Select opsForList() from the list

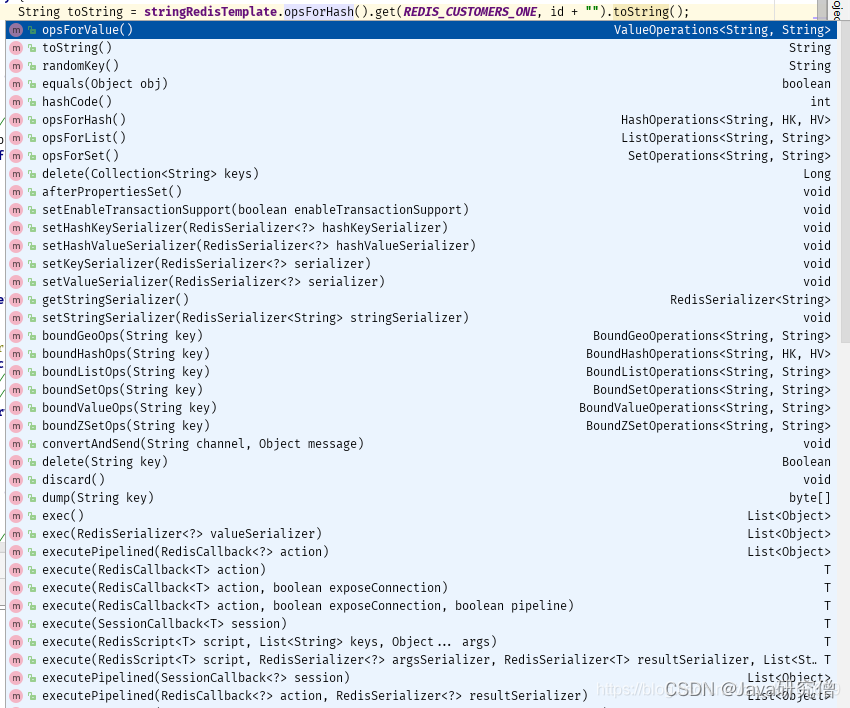(421, 138)
